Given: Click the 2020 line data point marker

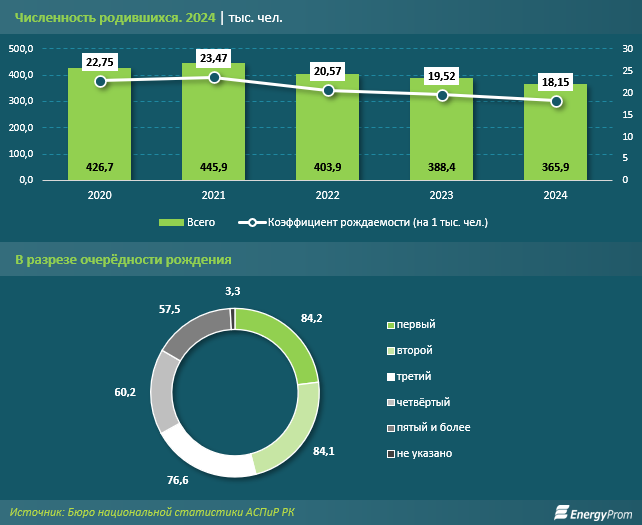Looking at the screenshot, I should click(99, 81).
